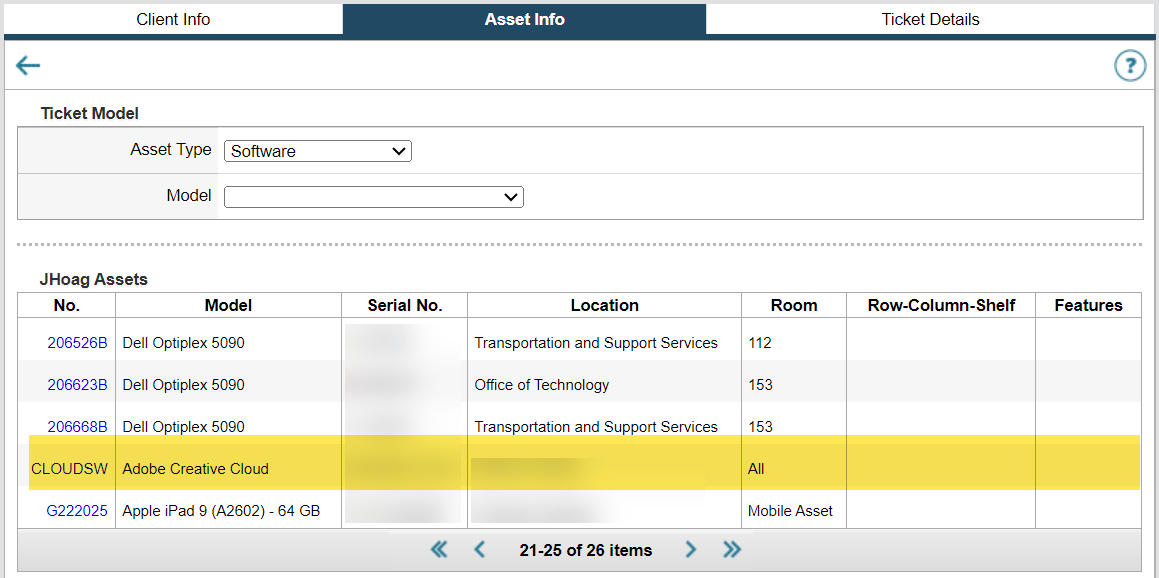Open asset 206623B link
1159x578 pixels.
tap(77, 385)
